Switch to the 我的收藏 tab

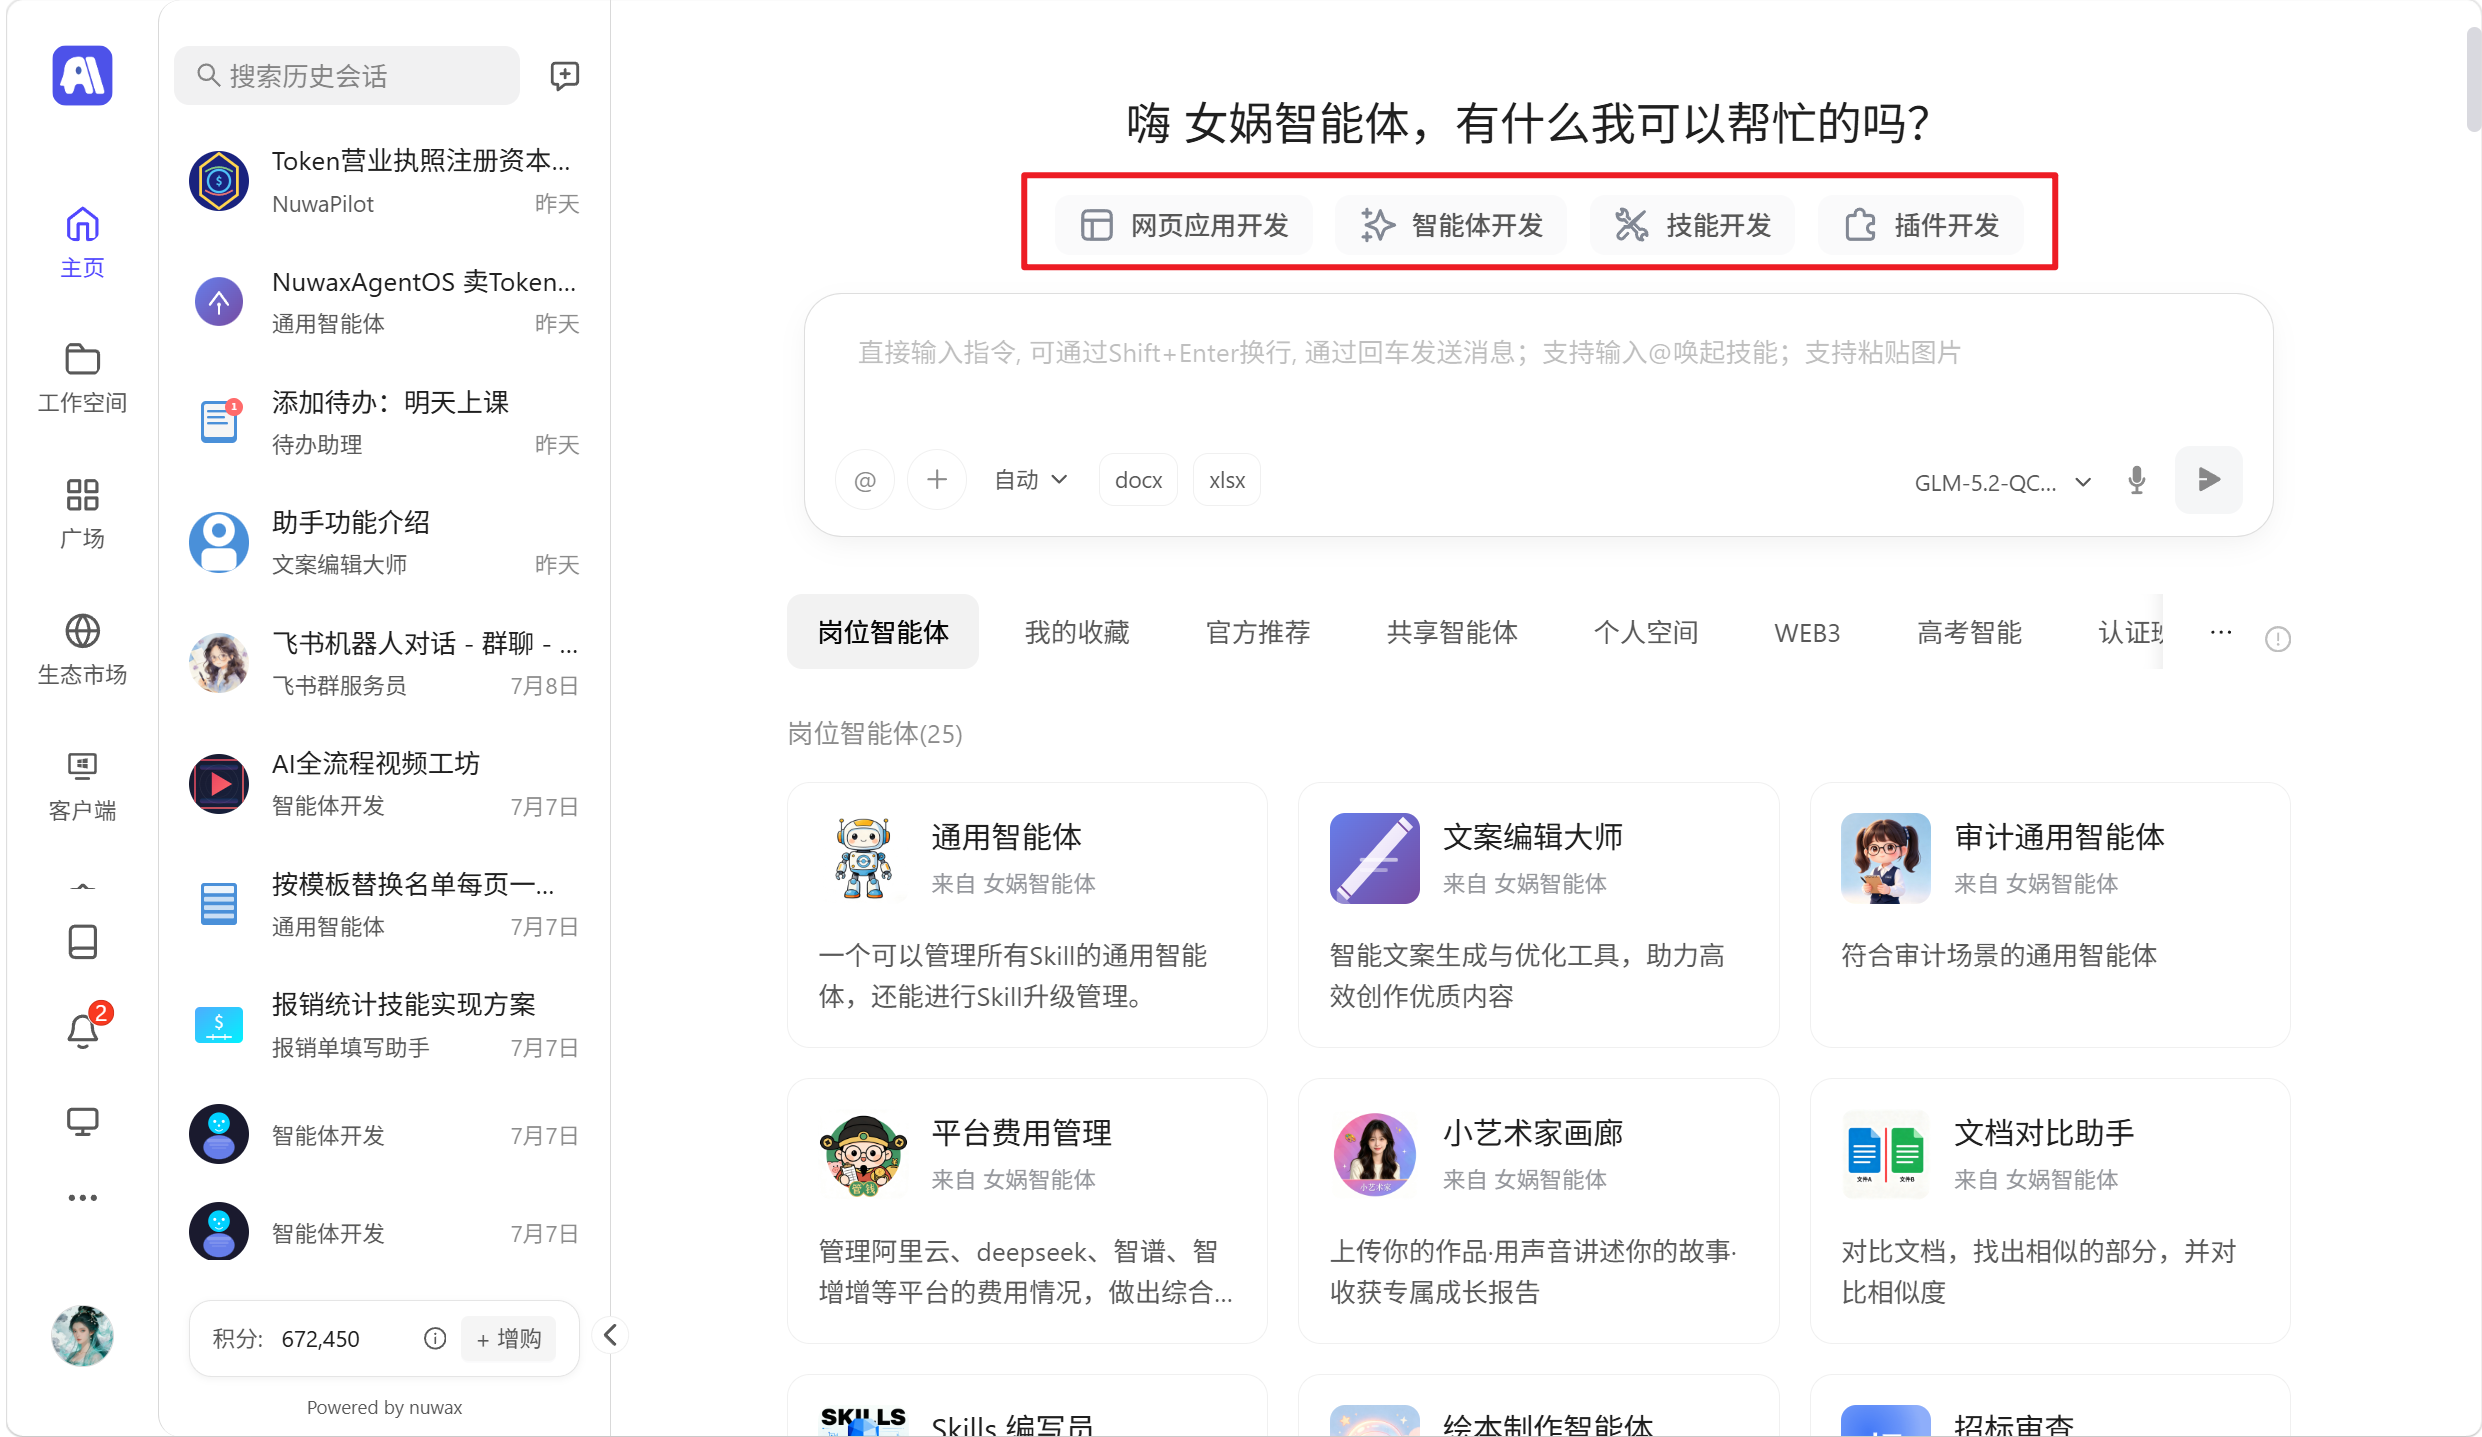pos(1077,632)
